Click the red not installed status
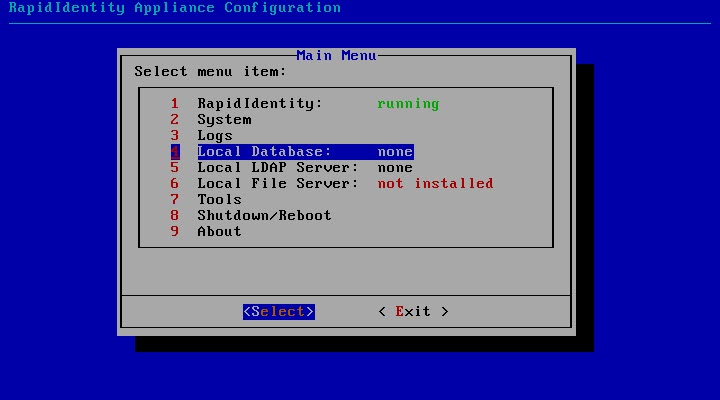720x400 pixels. [435, 184]
